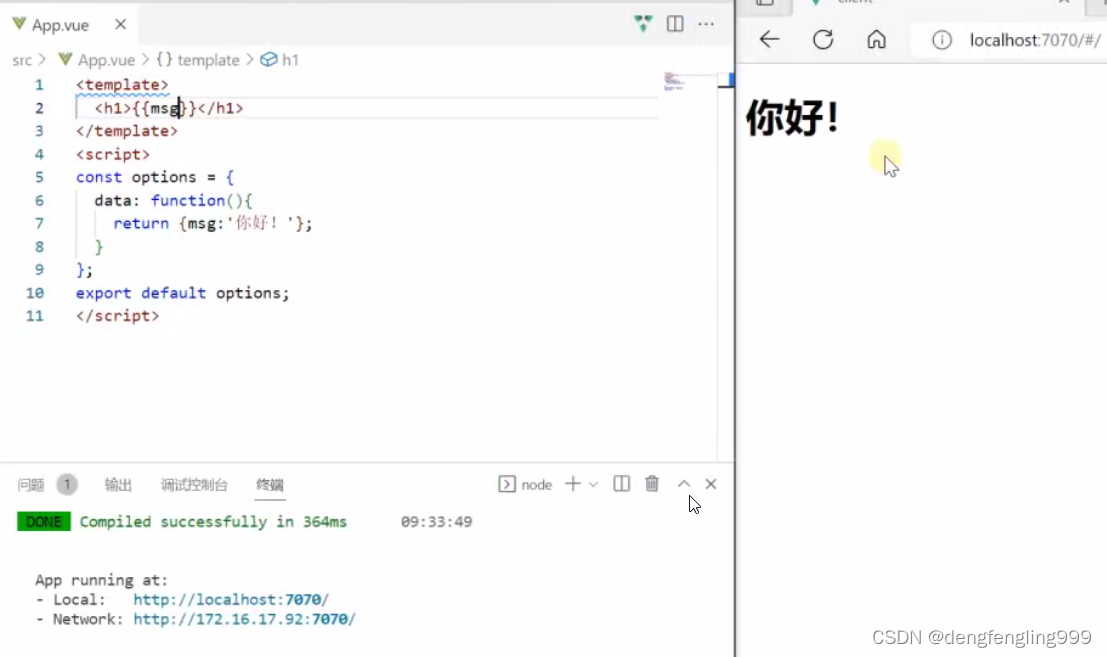
Task: Expand the new terminal launch profile dropdown
Action: (x=593, y=485)
